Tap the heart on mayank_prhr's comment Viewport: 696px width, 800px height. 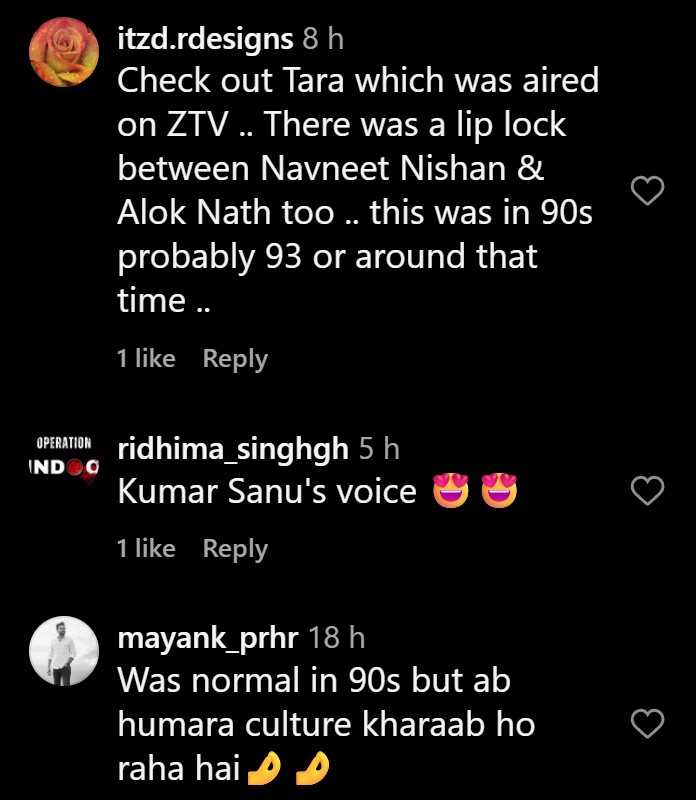coord(650,722)
